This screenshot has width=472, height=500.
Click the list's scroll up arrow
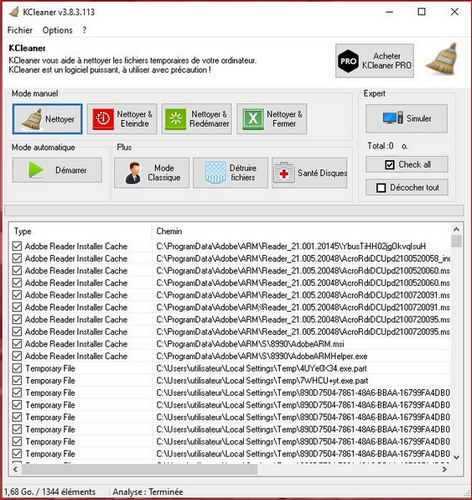456,229
